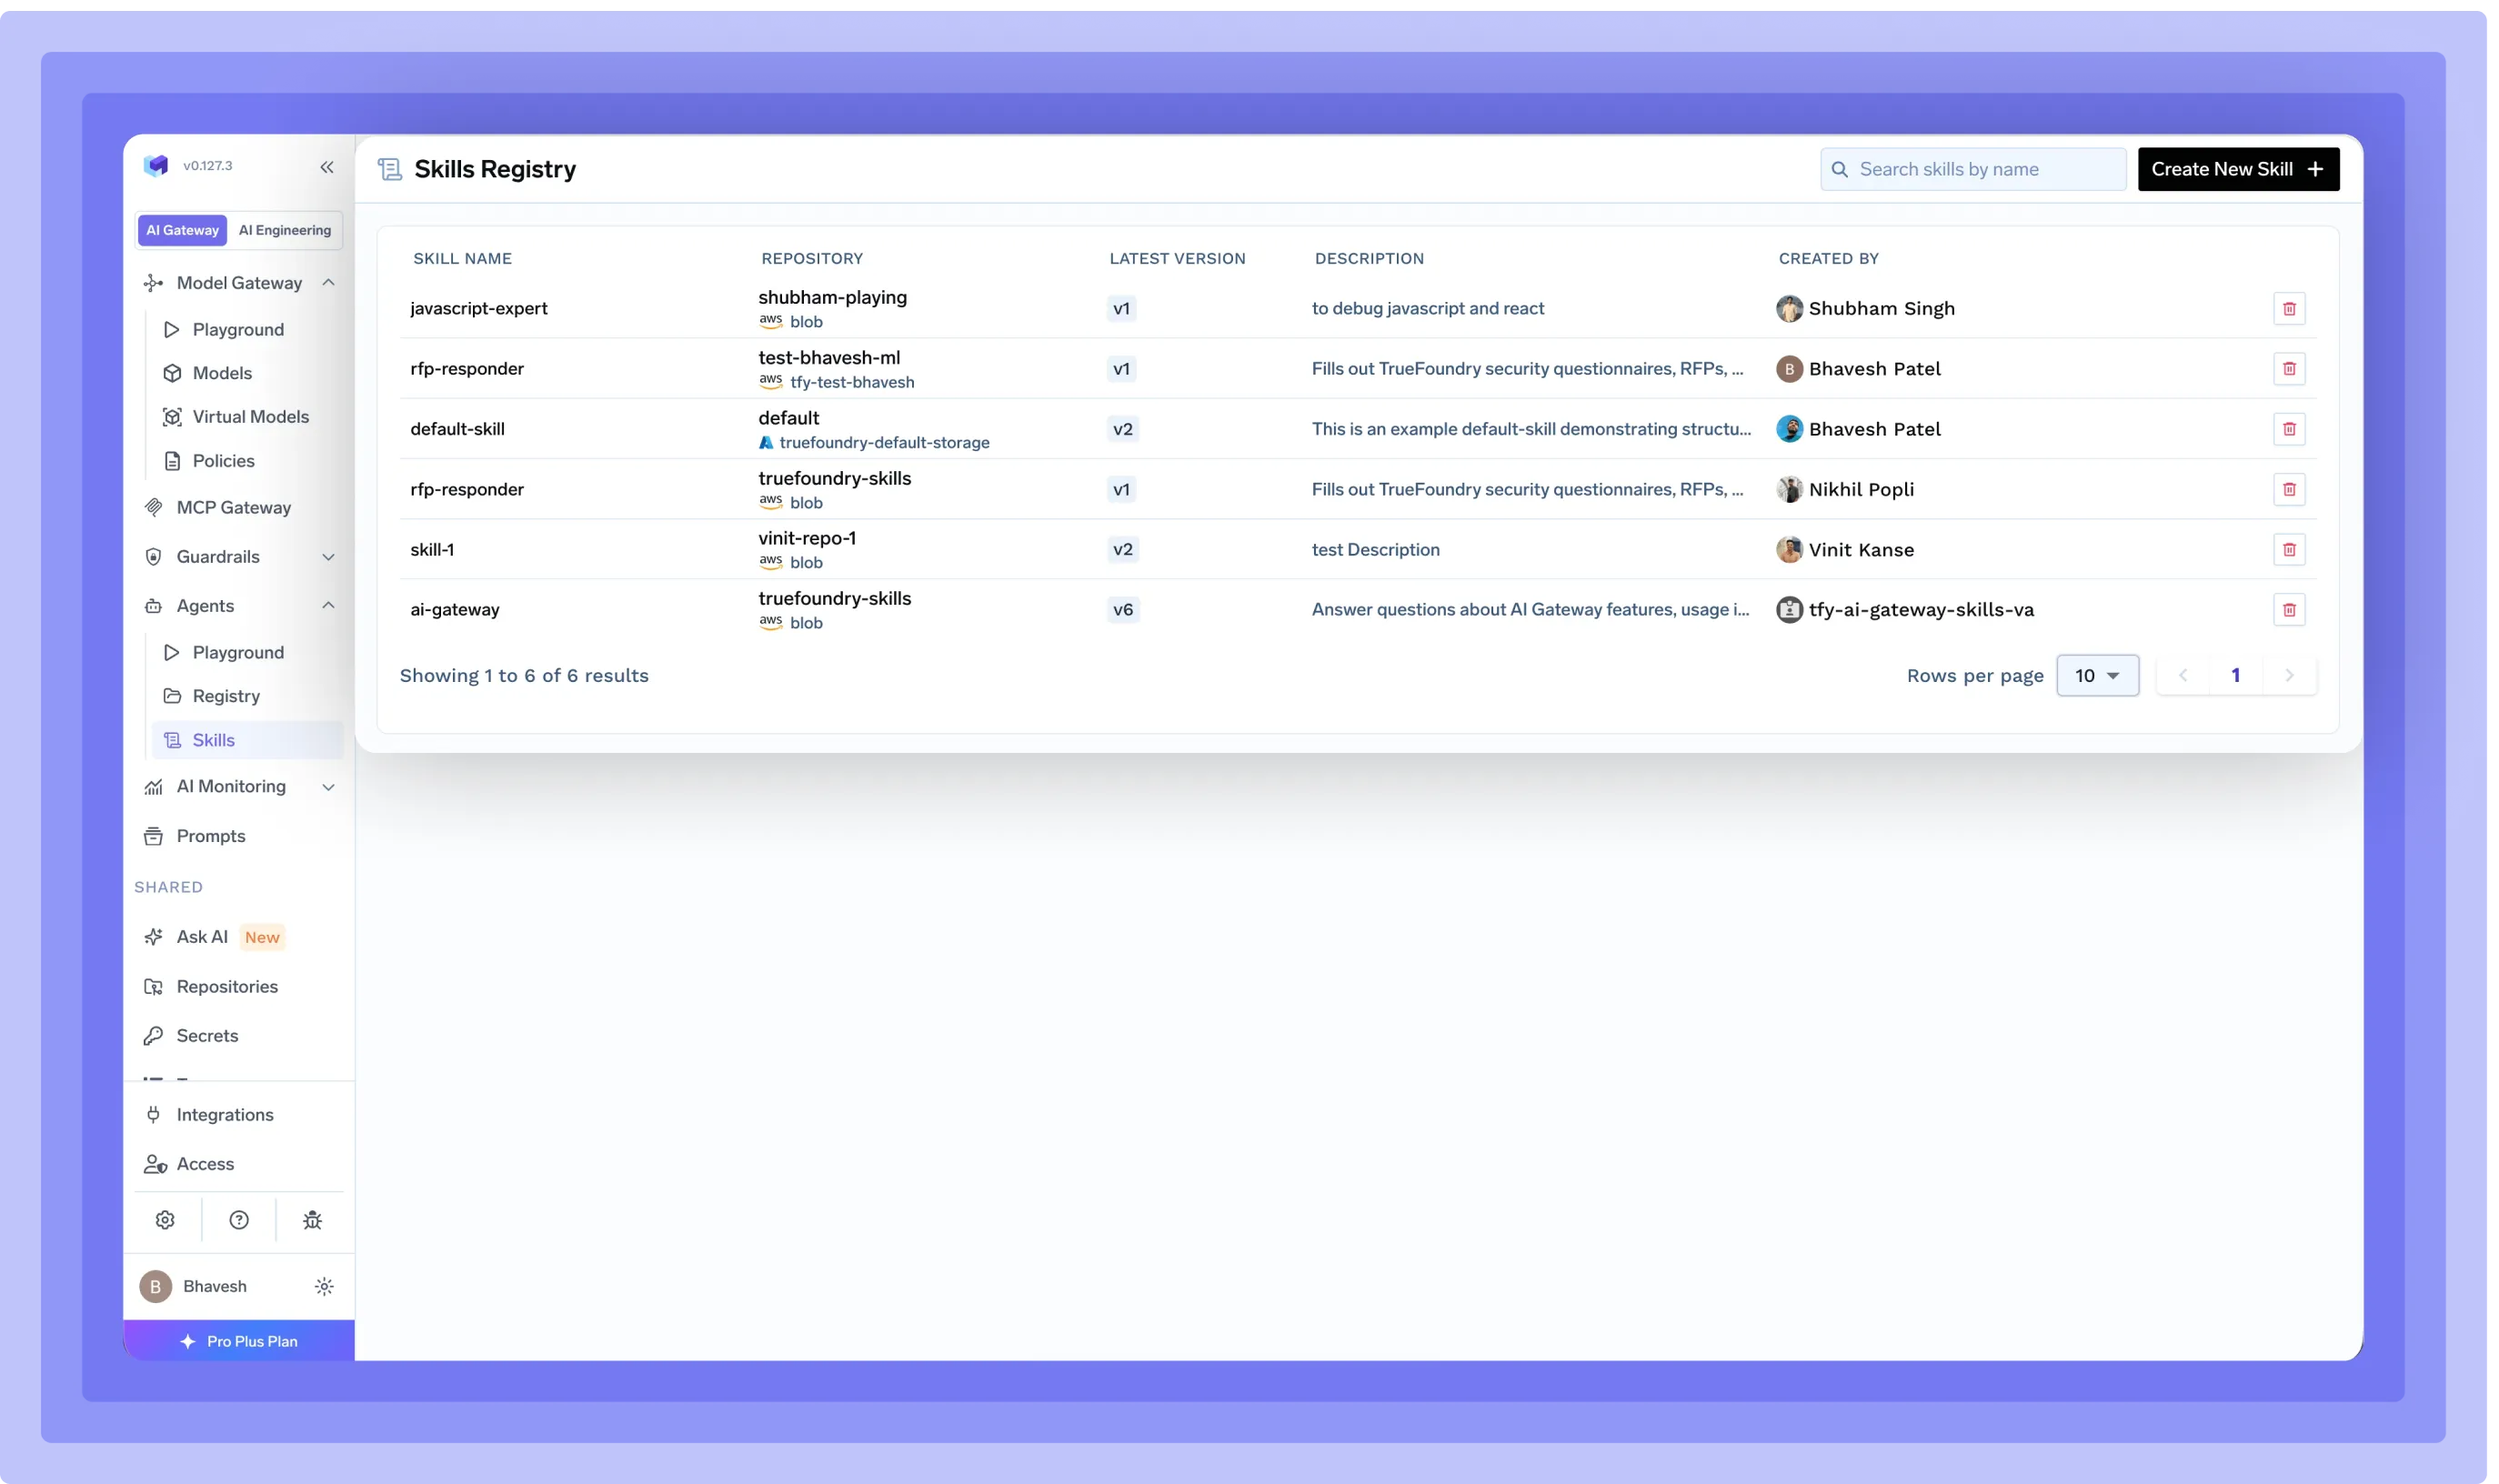This screenshot has width=2499, height=1484.
Task: Open help question mark icon
Action: [x=239, y=1220]
